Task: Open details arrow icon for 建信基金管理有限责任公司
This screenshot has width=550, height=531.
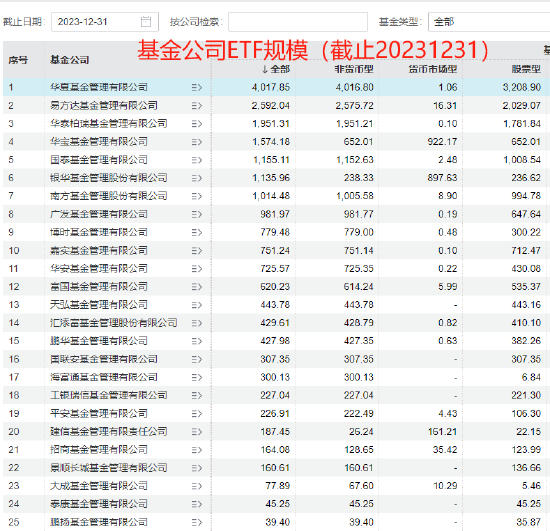Action: 197,432
